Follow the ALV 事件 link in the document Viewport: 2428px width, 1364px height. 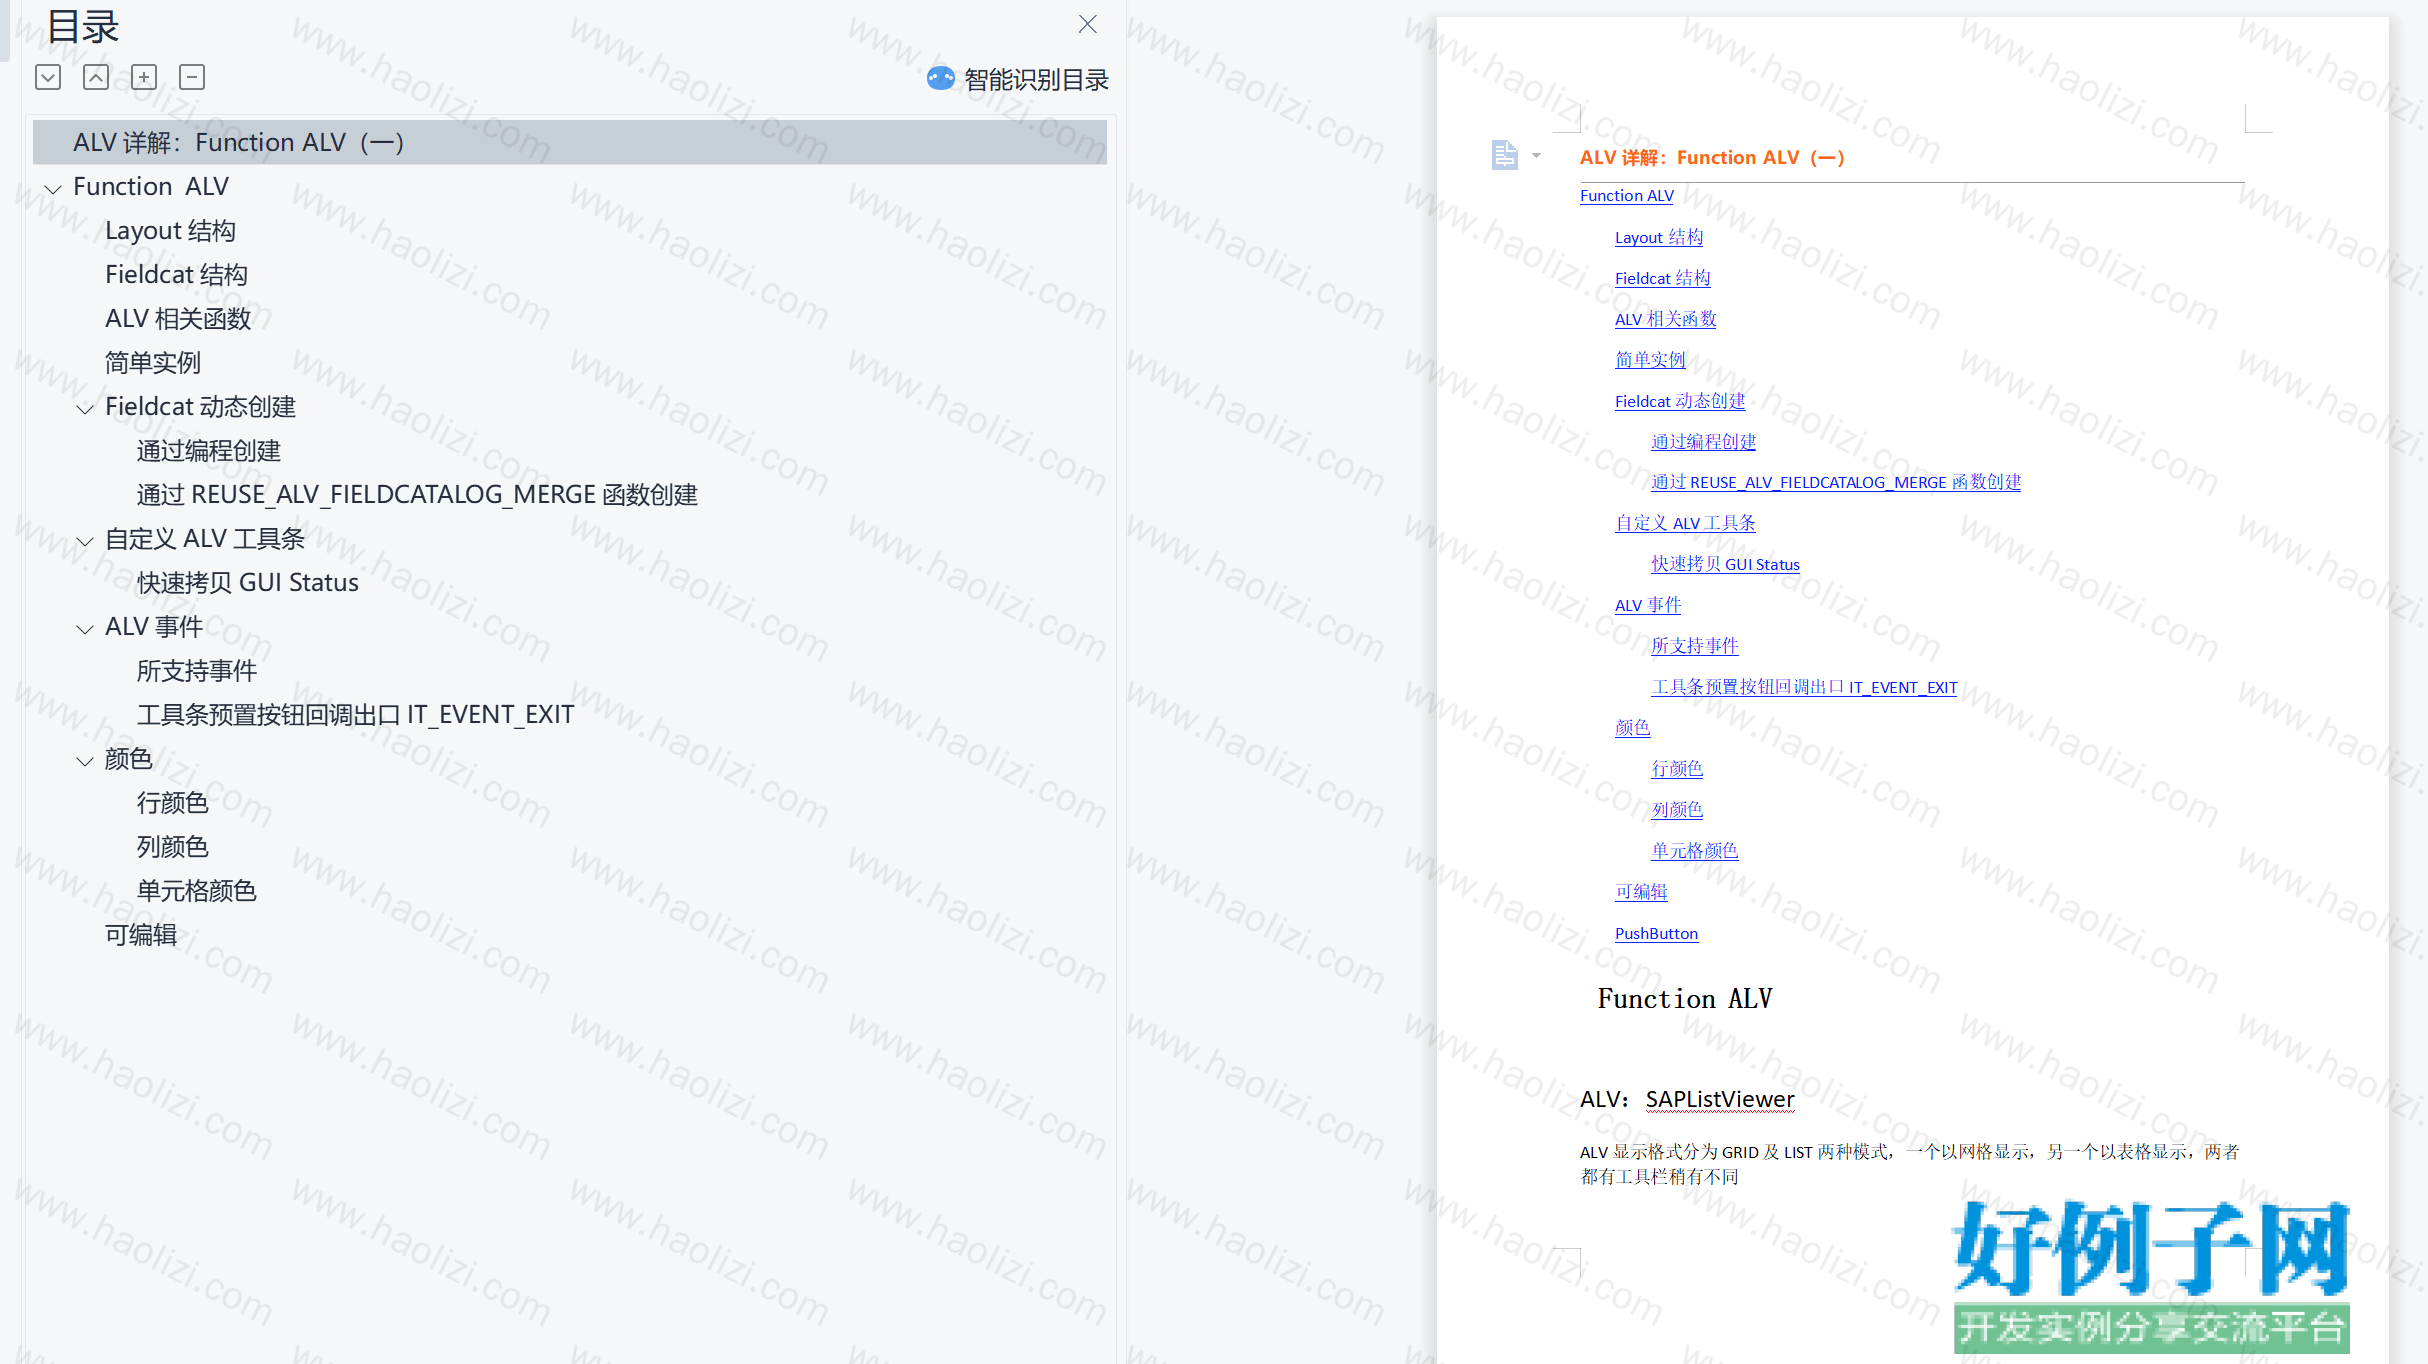pyautogui.click(x=1648, y=605)
